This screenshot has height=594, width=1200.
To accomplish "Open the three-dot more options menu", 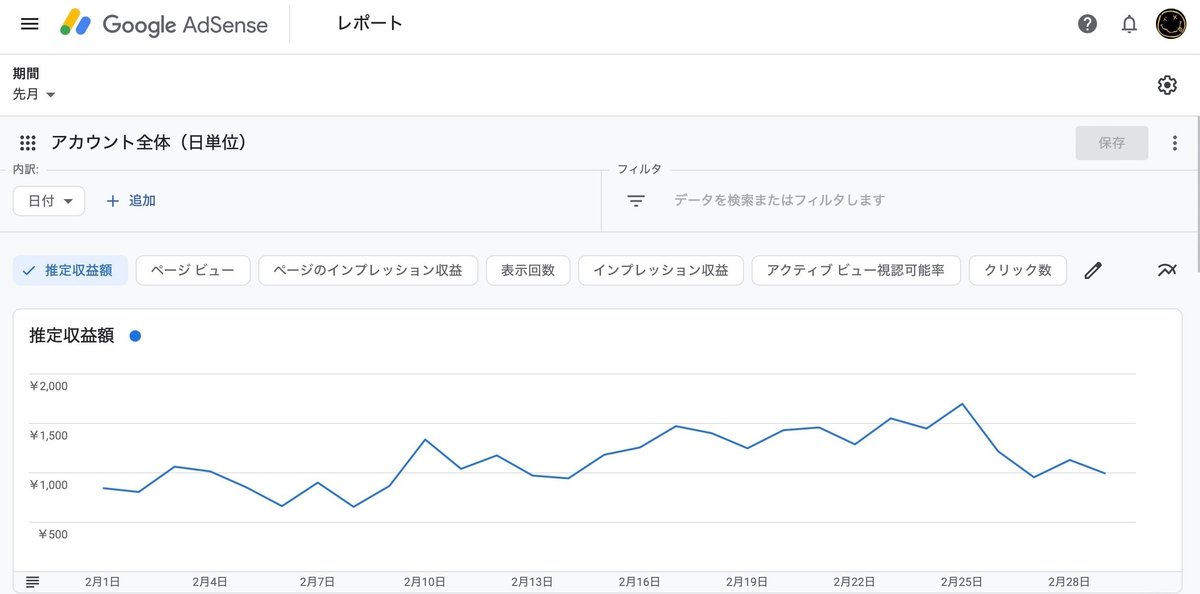I will pos(1175,143).
